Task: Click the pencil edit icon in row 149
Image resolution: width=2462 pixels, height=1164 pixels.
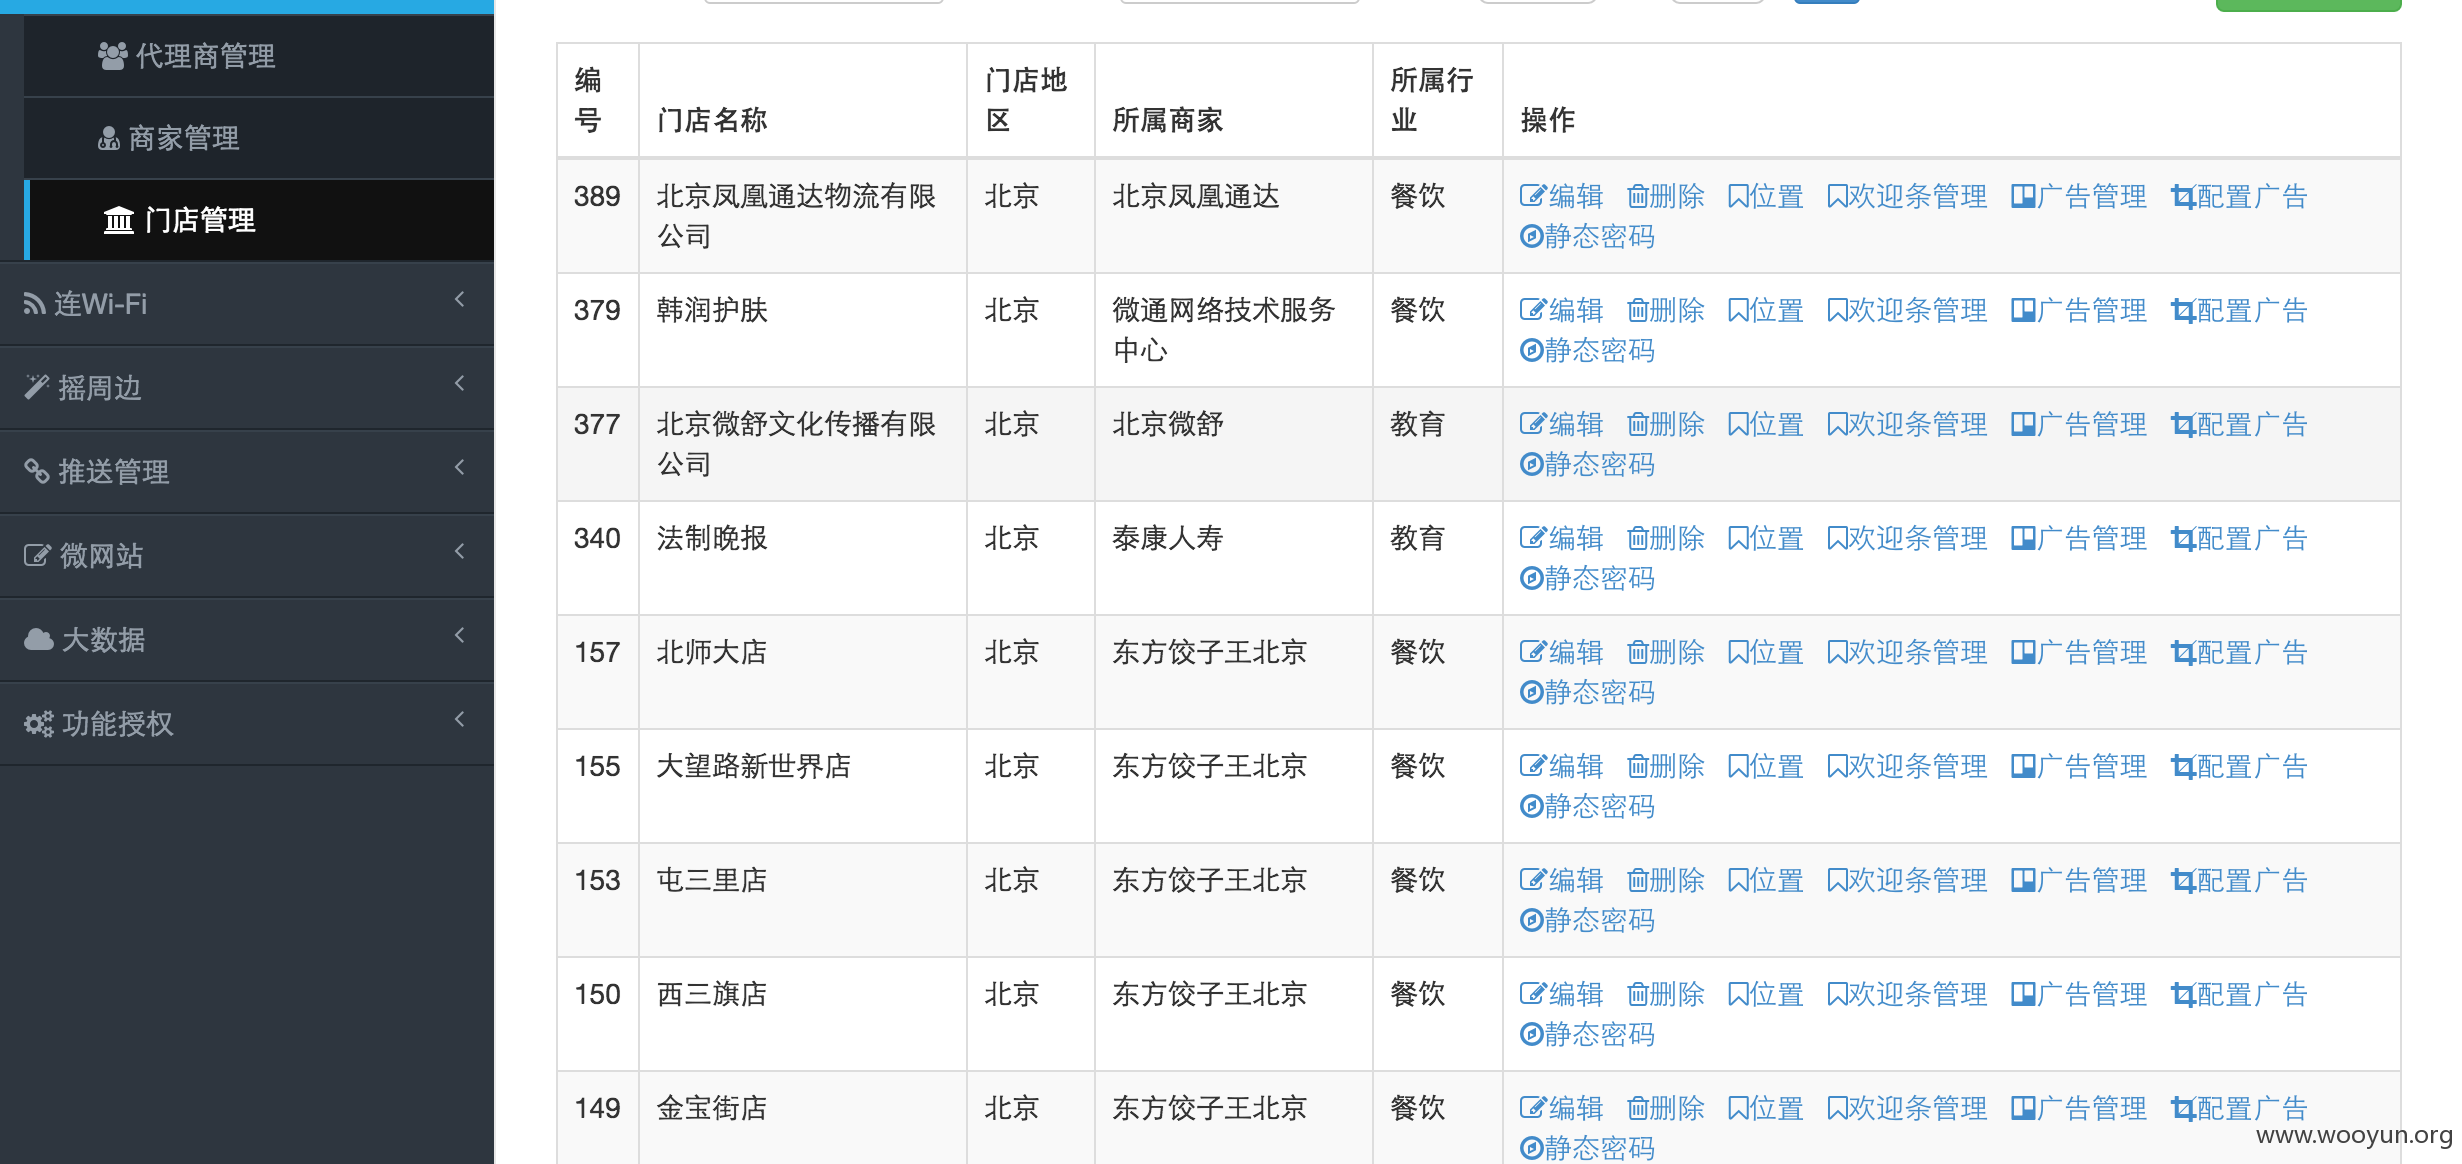Action: [x=1533, y=1108]
